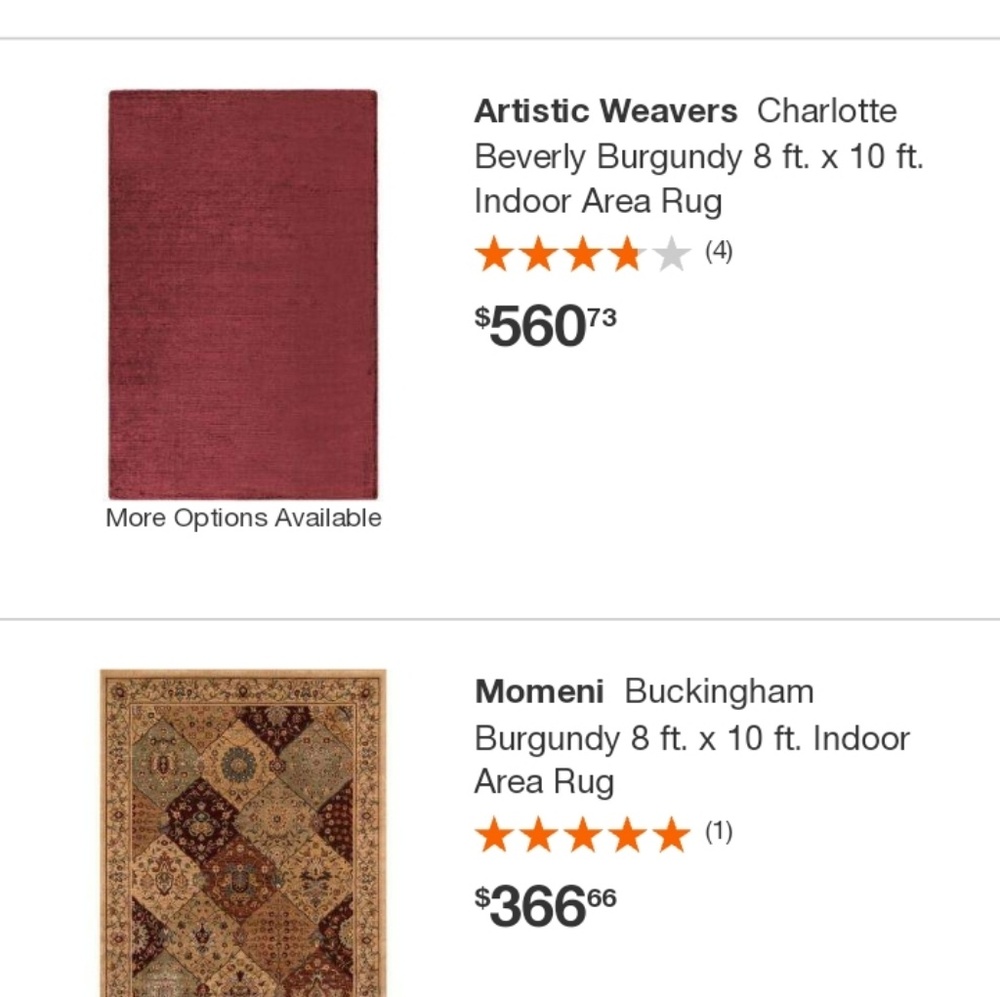Open Charlotte Beverly Burgundy rug title link
Viewport: 1000px width, 997px height.
(x=698, y=157)
